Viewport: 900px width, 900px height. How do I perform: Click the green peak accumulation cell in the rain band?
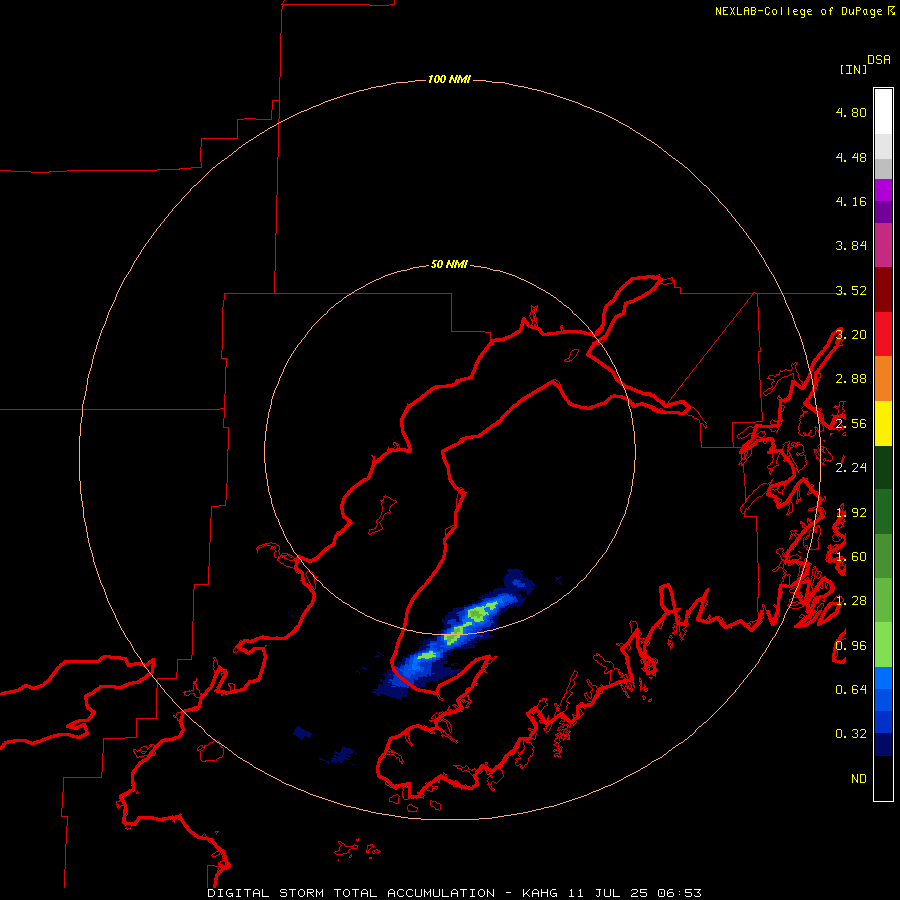pyautogui.click(x=478, y=614)
